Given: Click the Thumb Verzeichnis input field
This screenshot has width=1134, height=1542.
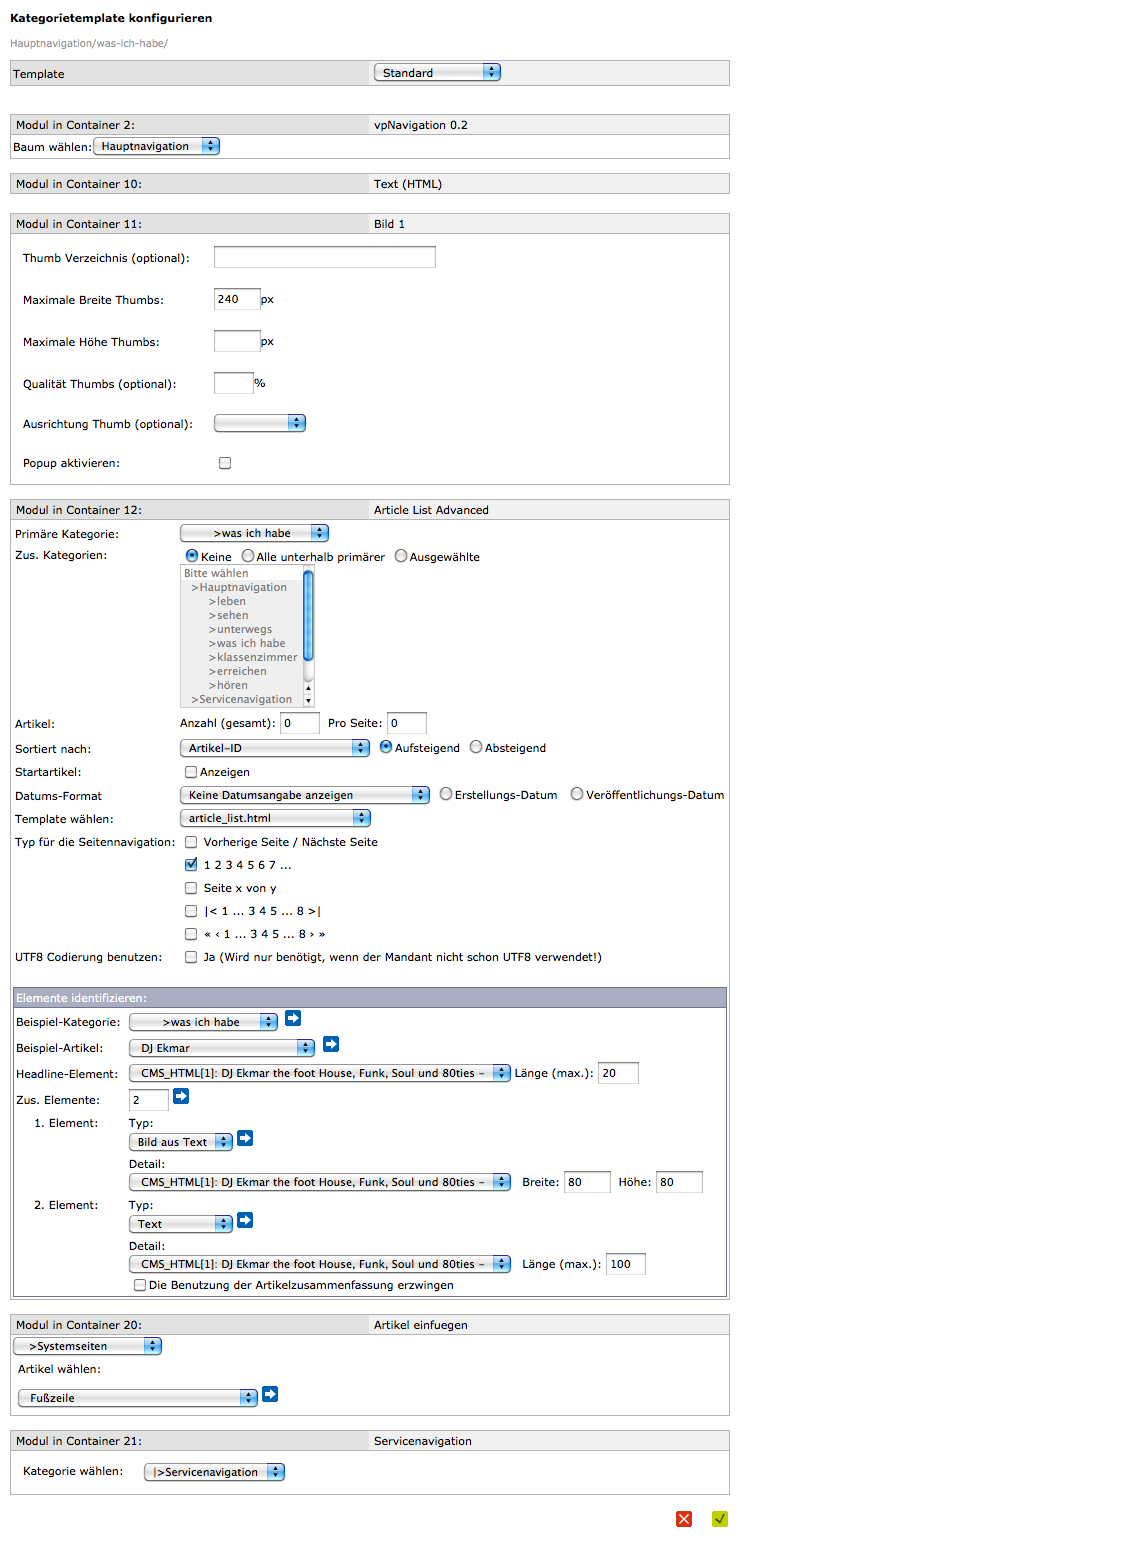Looking at the screenshot, I should 325,258.
